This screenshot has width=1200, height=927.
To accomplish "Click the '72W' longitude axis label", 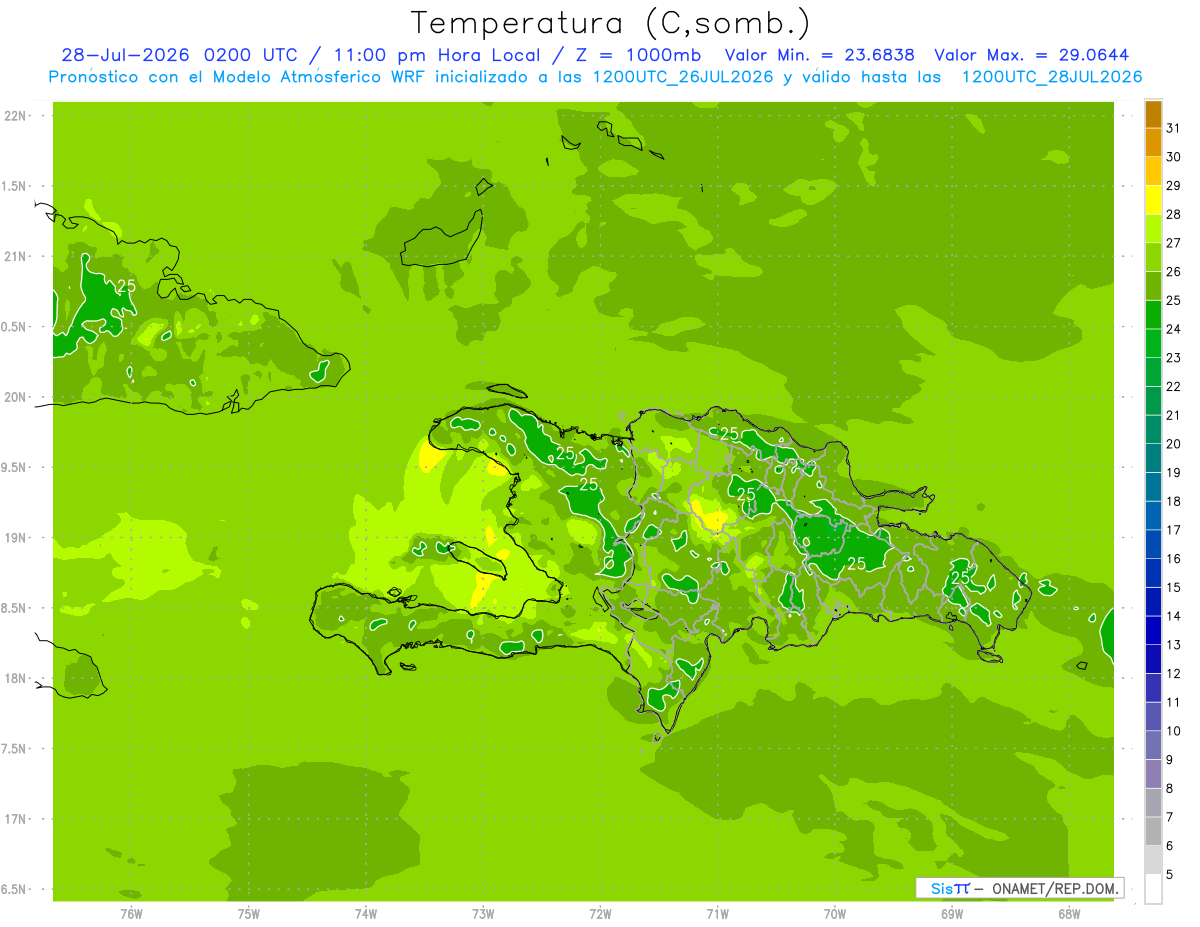I will pyautogui.click(x=601, y=914).
